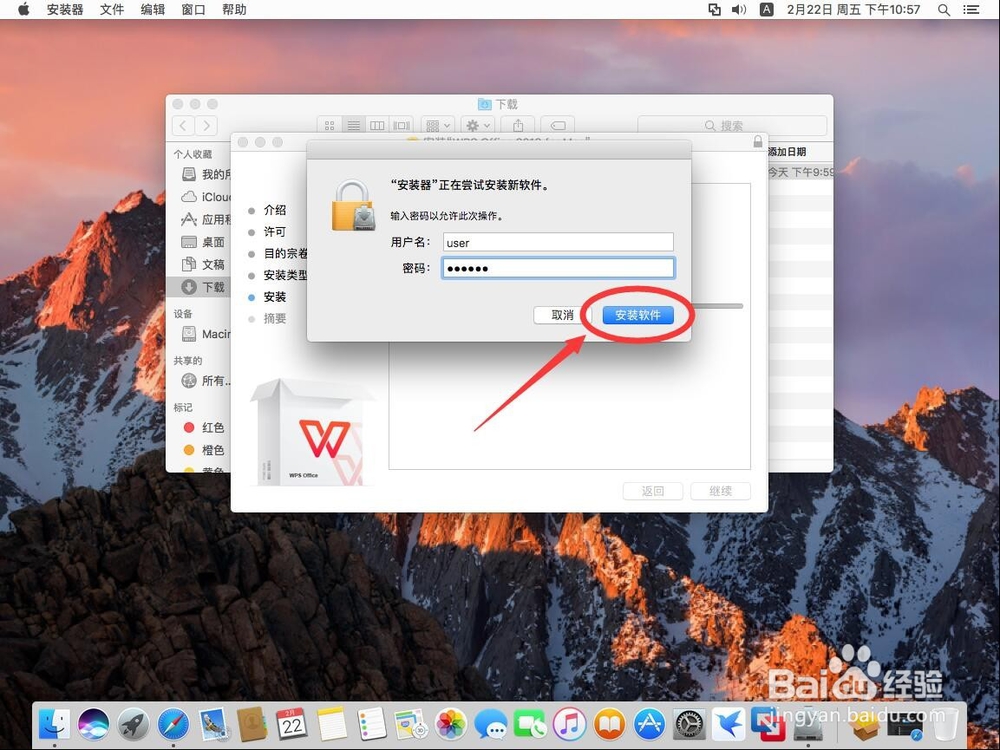Open FaceTime from the Dock

530,724
